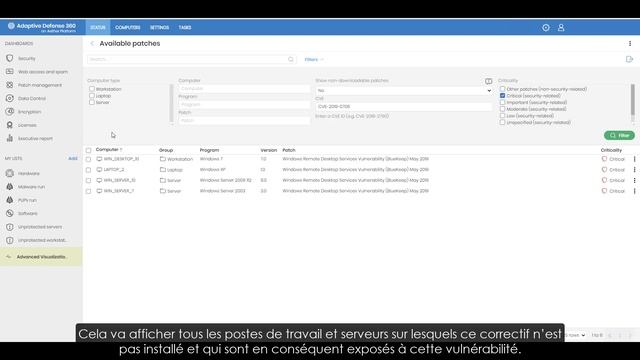Check Low (security-related) criticality
Viewport: 640px width, 360px height.
(502, 116)
